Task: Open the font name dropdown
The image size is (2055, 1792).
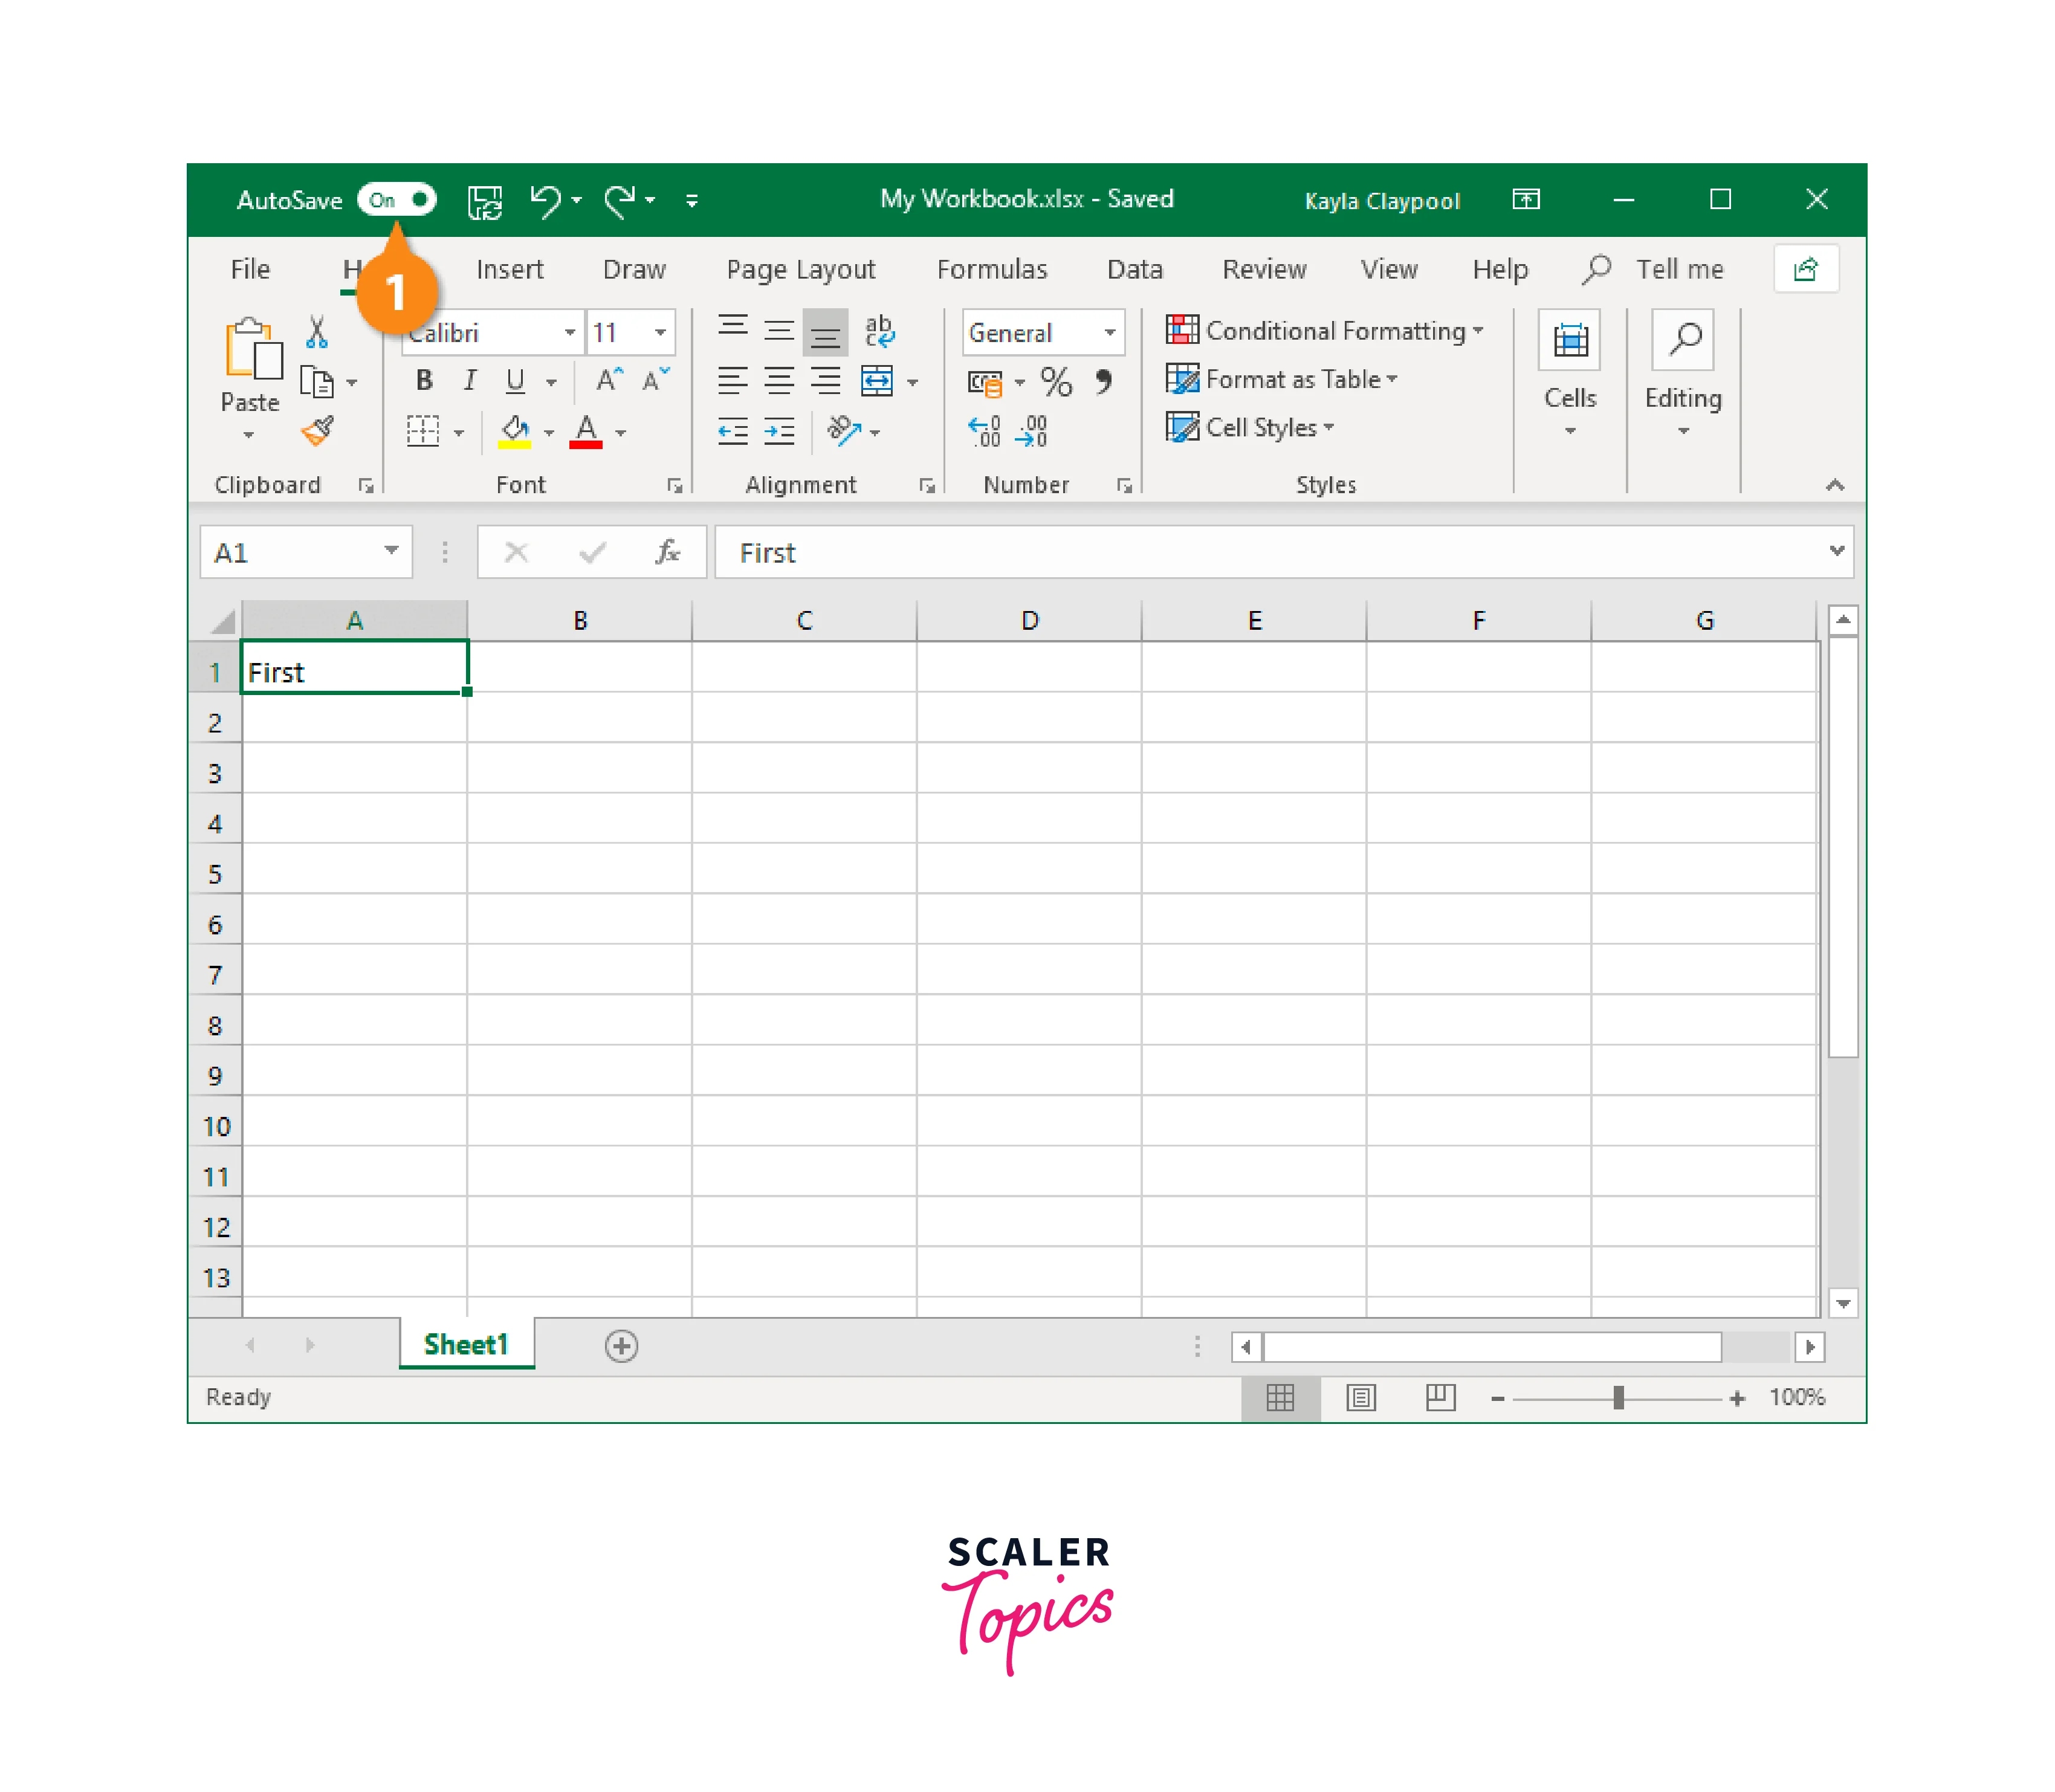Action: click(570, 333)
